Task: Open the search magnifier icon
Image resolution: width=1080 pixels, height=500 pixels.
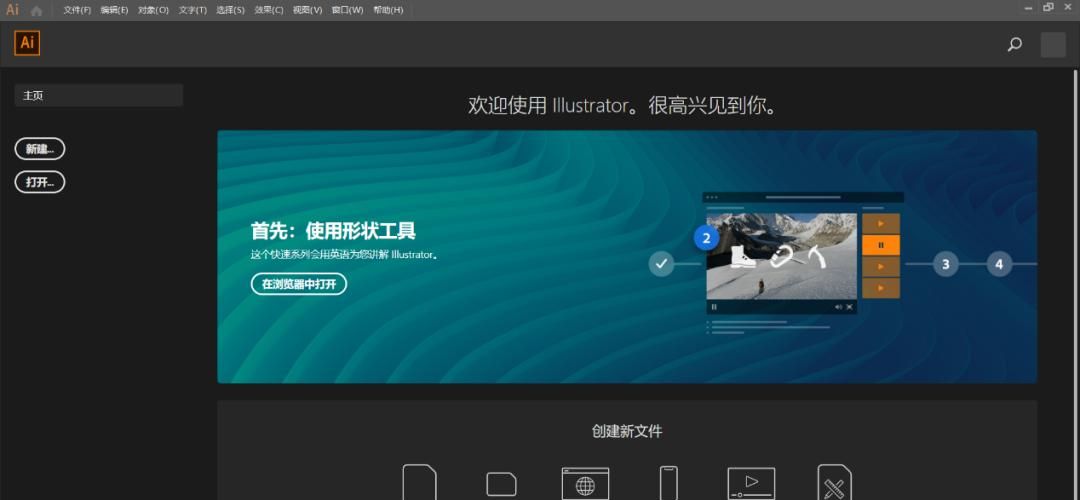Action: [1015, 45]
